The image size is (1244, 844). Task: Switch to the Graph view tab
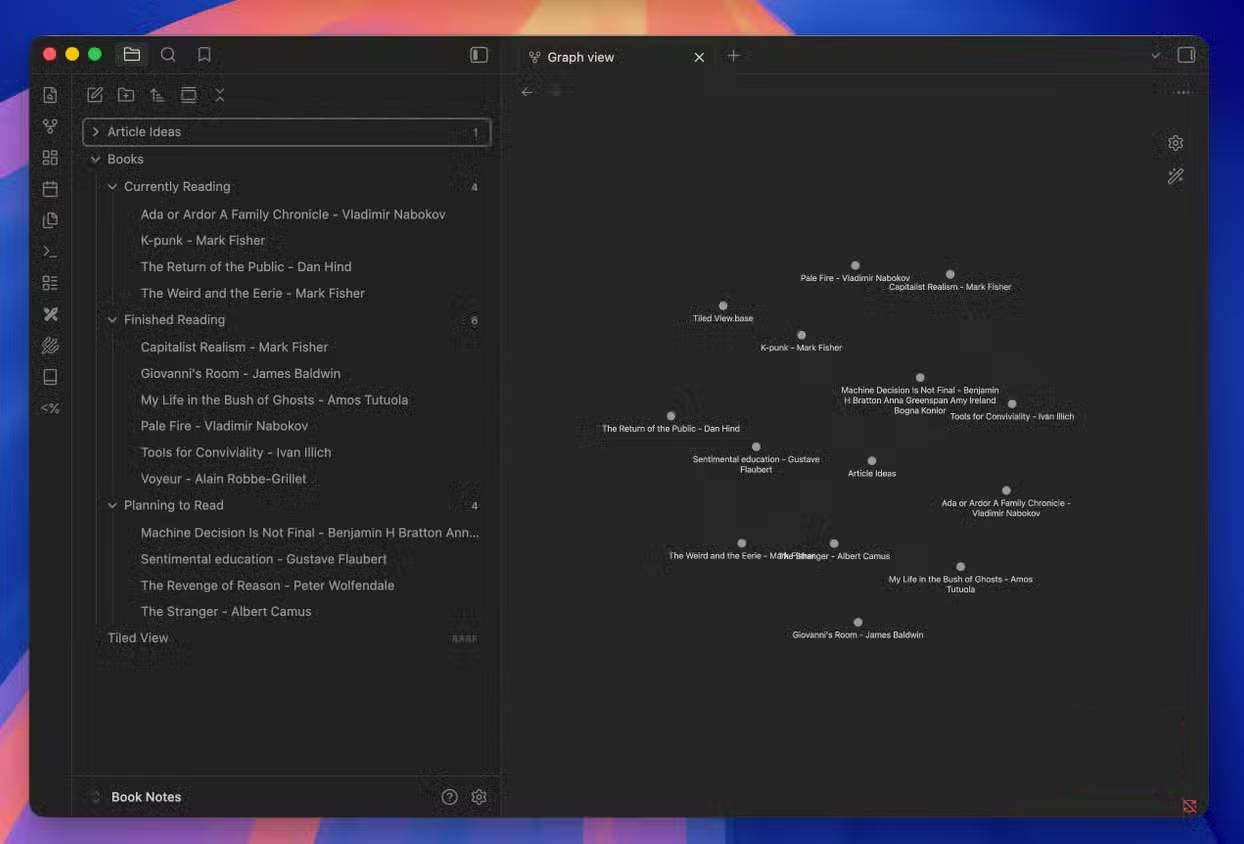point(580,57)
